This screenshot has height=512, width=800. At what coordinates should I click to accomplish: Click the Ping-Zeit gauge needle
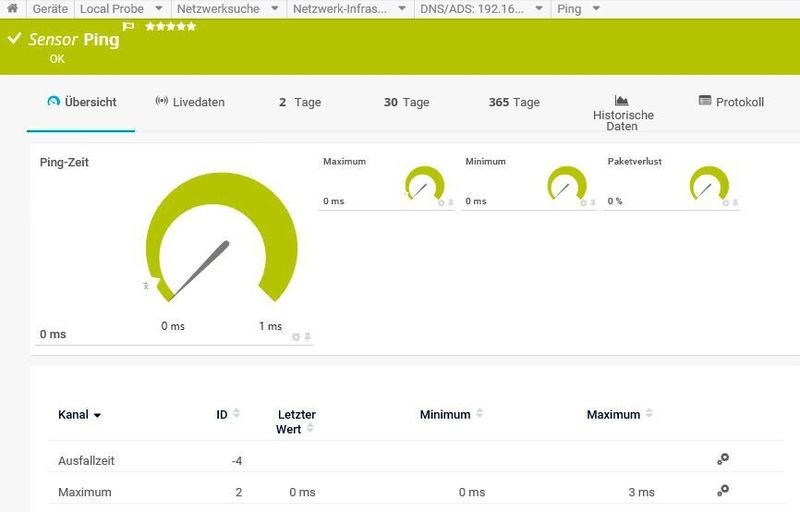click(200, 269)
